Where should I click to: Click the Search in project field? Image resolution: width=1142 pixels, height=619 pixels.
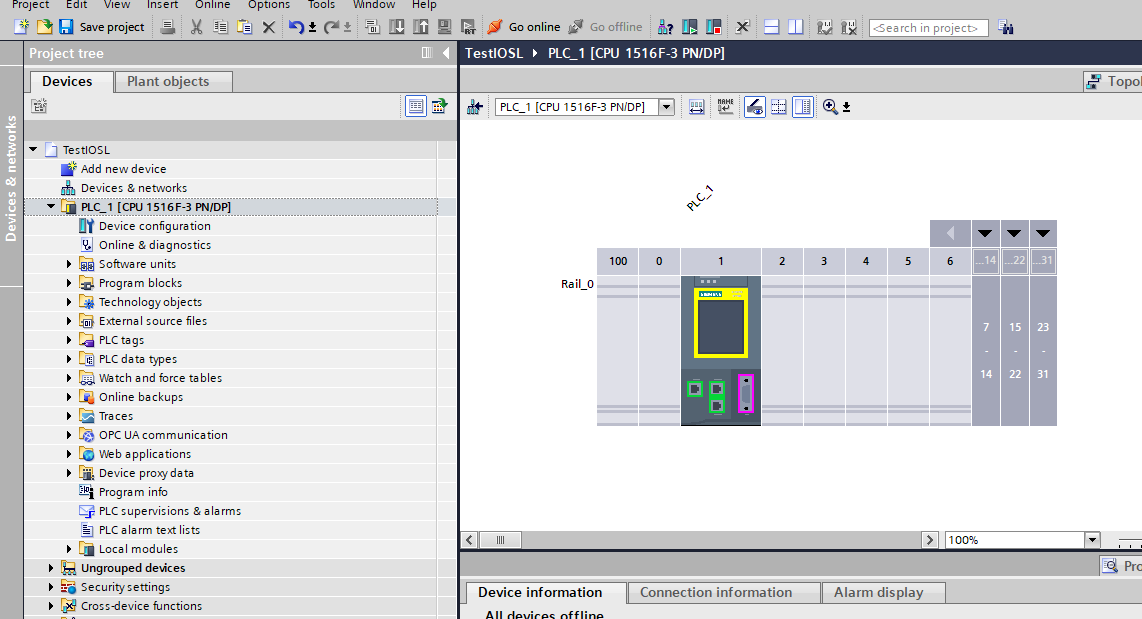click(x=929, y=28)
